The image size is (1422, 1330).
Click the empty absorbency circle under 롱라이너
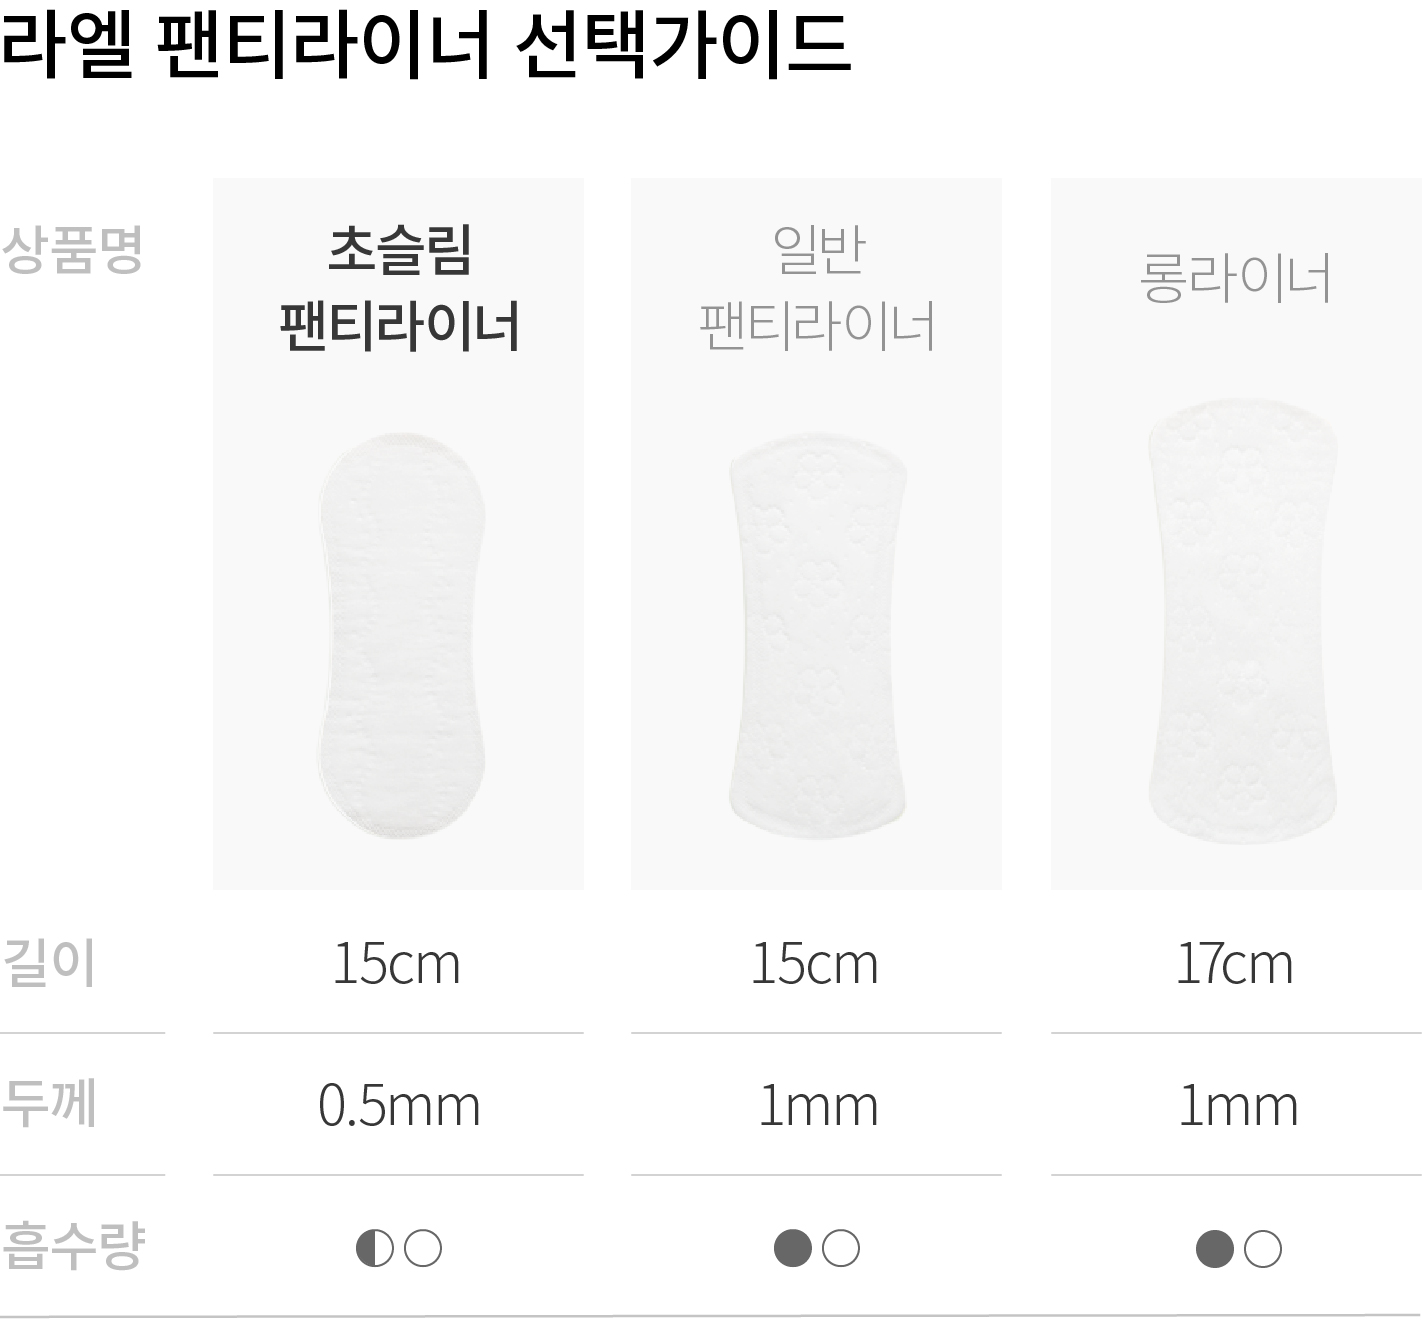(1263, 1249)
